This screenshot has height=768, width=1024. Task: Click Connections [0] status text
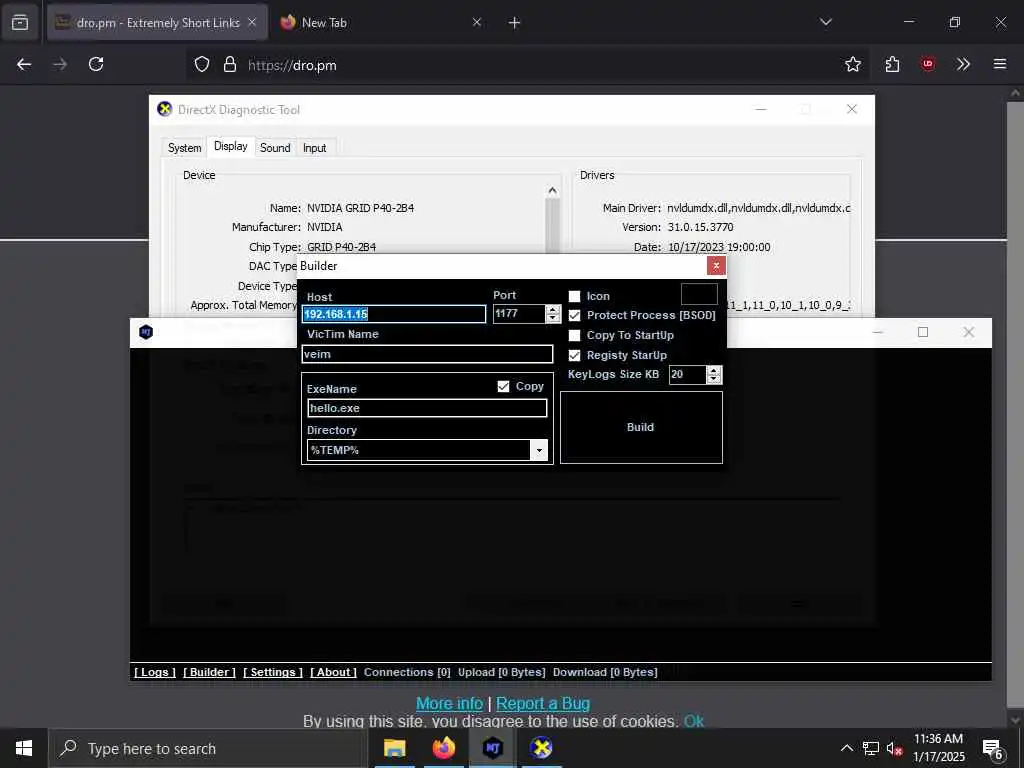(408, 672)
